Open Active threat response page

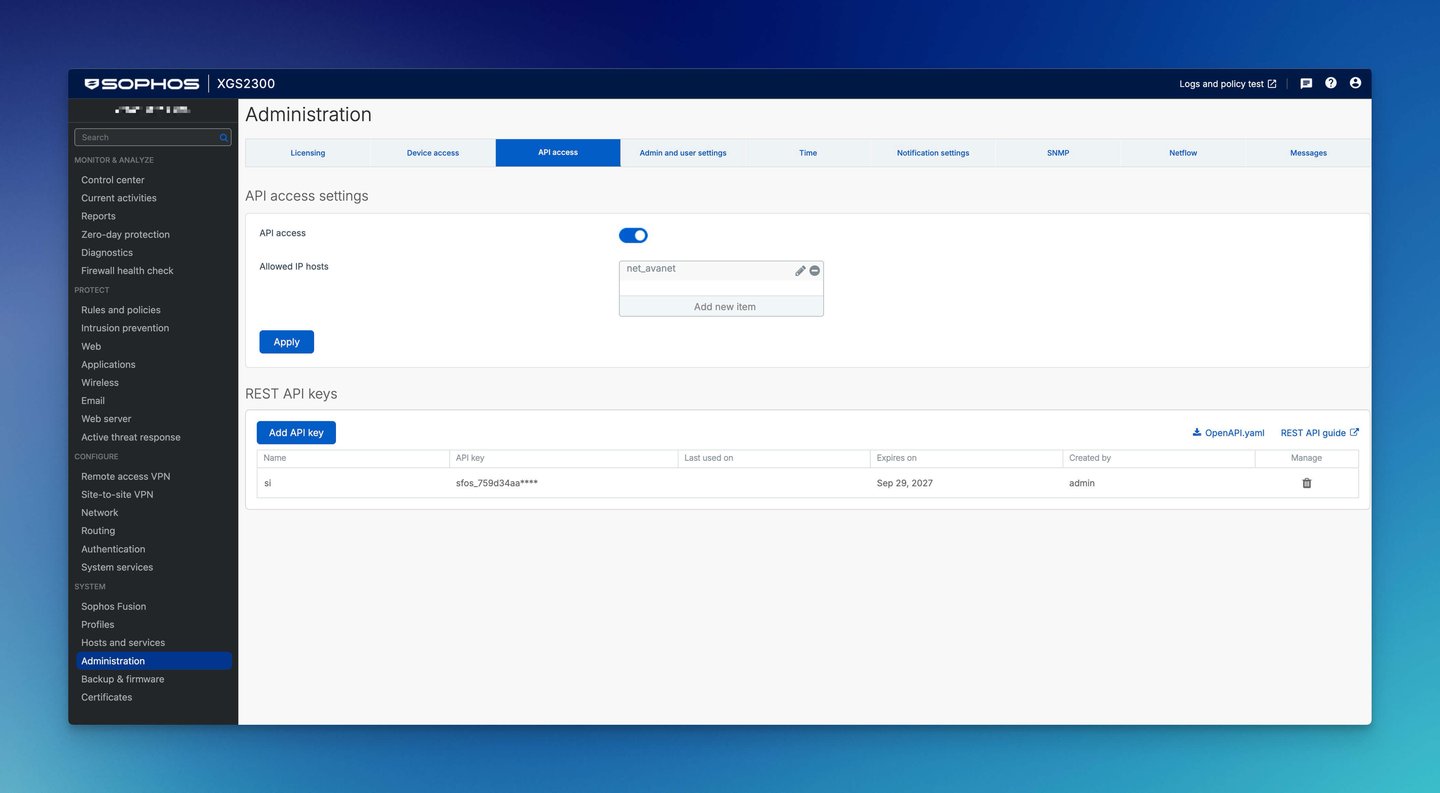[131, 437]
